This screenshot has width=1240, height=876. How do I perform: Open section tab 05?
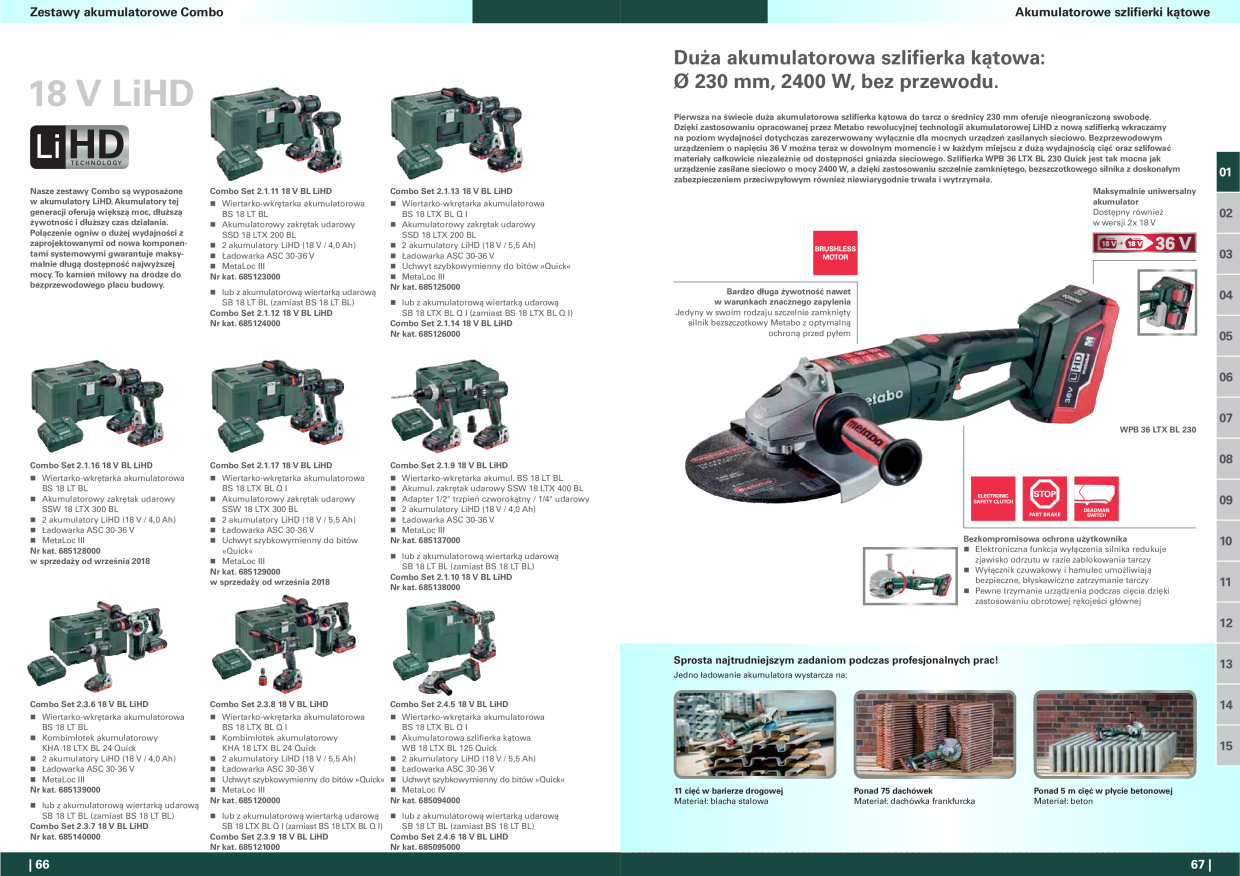(1226, 336)
